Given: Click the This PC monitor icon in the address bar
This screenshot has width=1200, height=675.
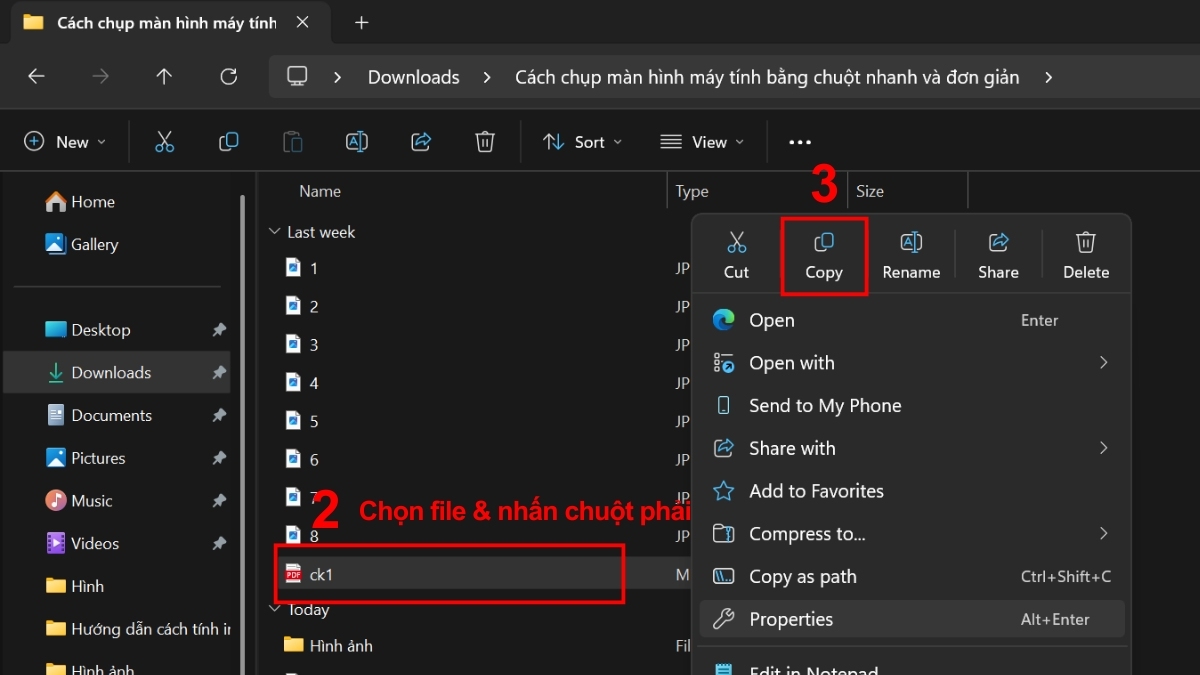Looking at the screenshot, I should pyautogui.click(x=297, y=77).
